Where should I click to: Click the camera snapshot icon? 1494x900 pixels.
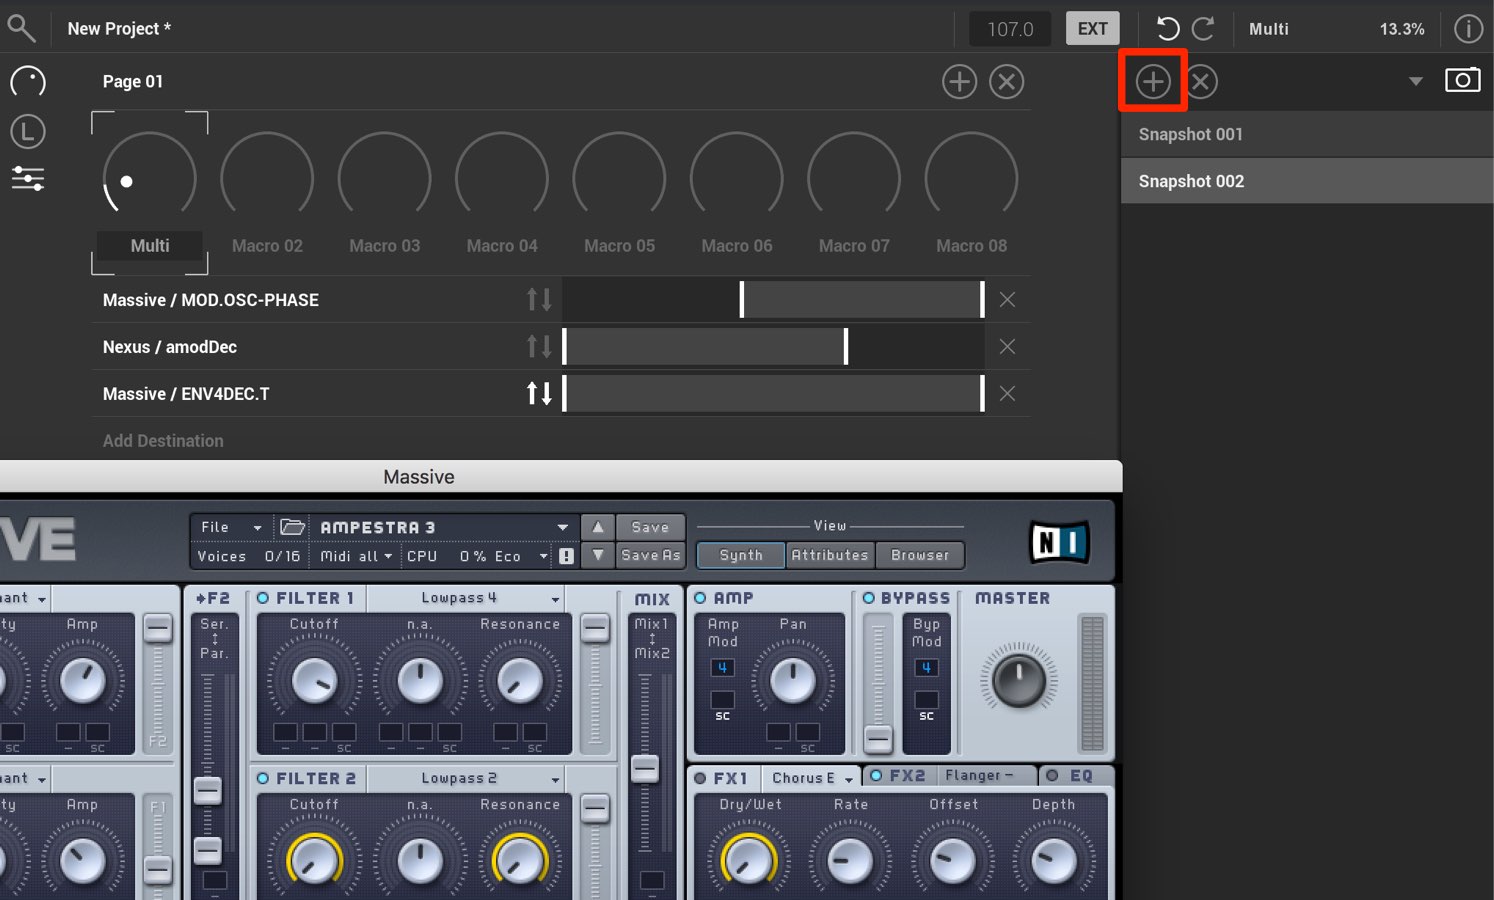1462,80
